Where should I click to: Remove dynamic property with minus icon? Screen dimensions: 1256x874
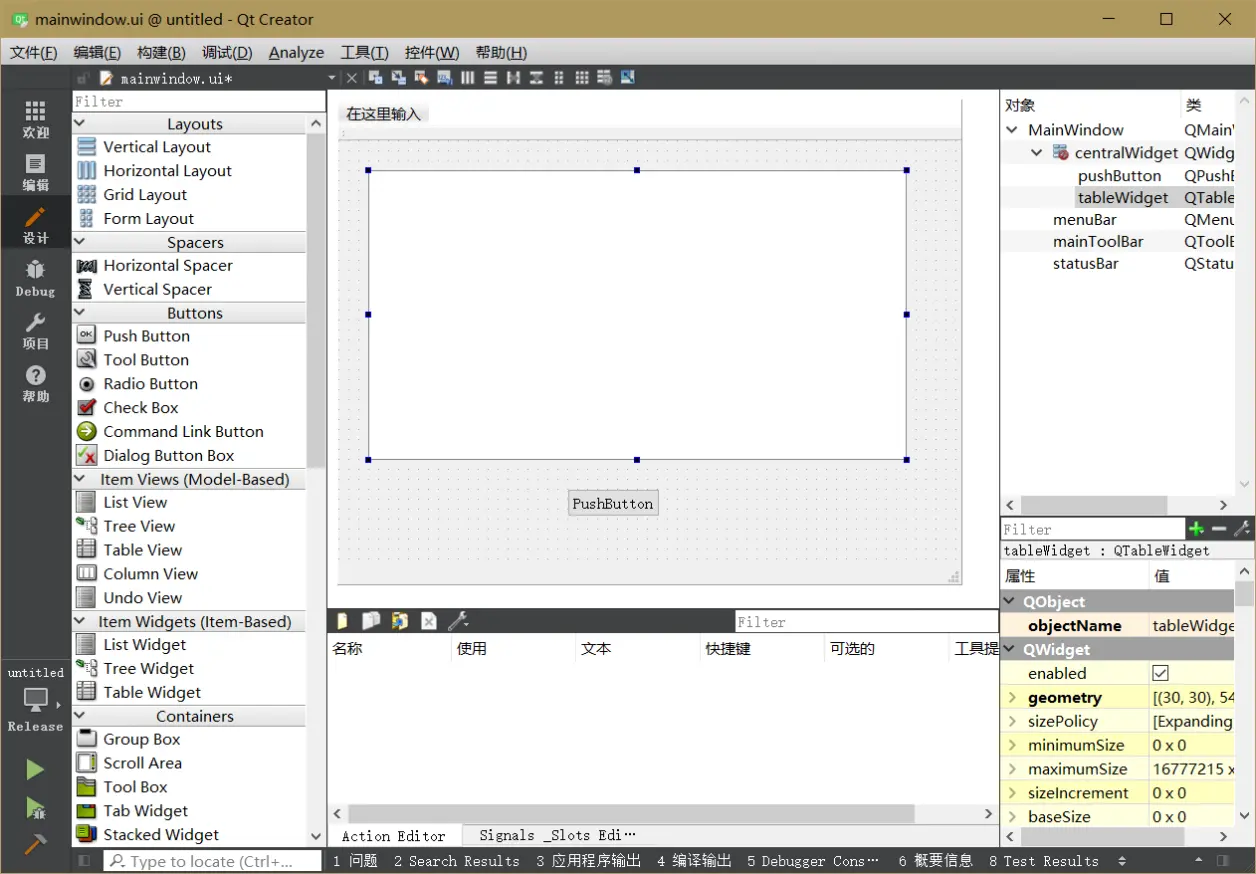[x=1219, y=529]
